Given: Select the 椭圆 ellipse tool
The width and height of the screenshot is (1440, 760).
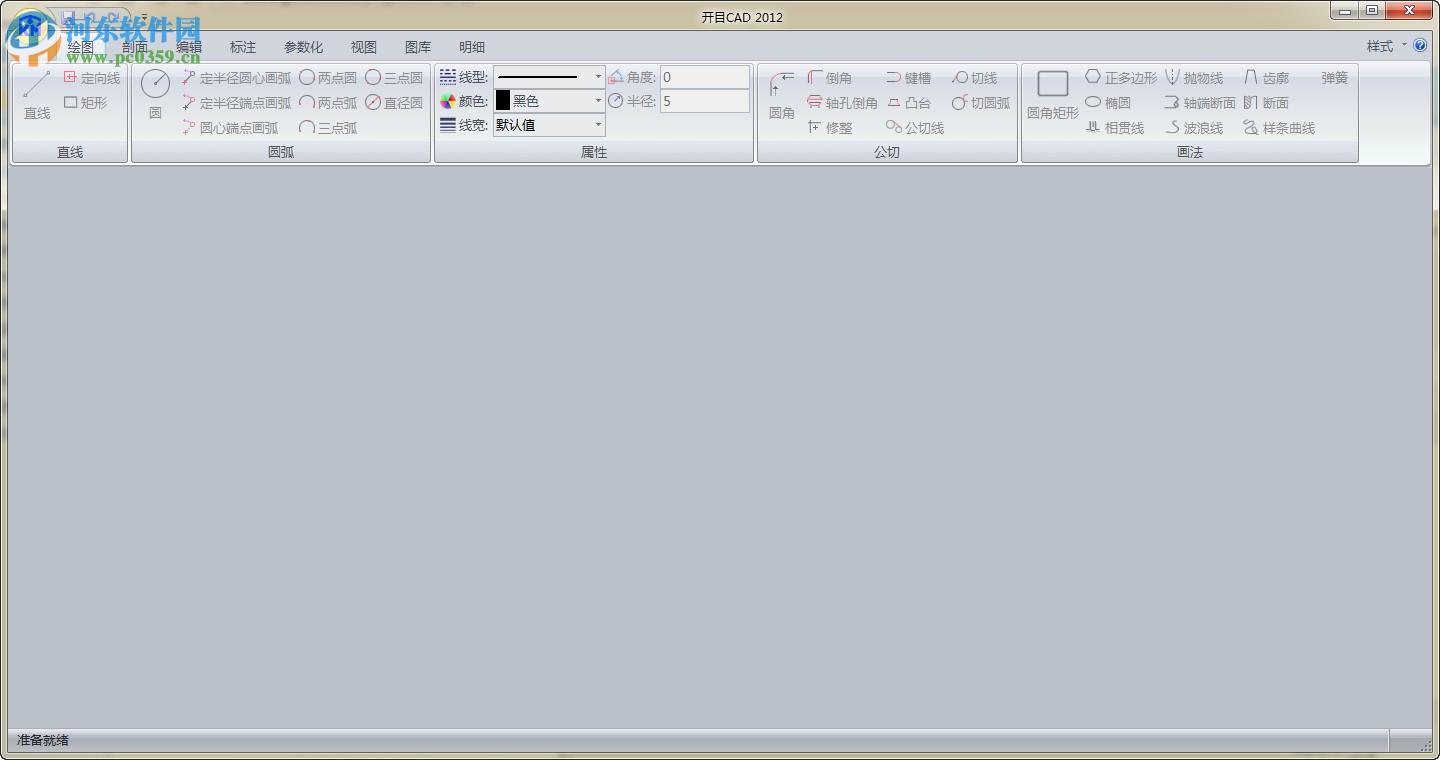Looking at the screenshot, I should [x=1109, y=103].
